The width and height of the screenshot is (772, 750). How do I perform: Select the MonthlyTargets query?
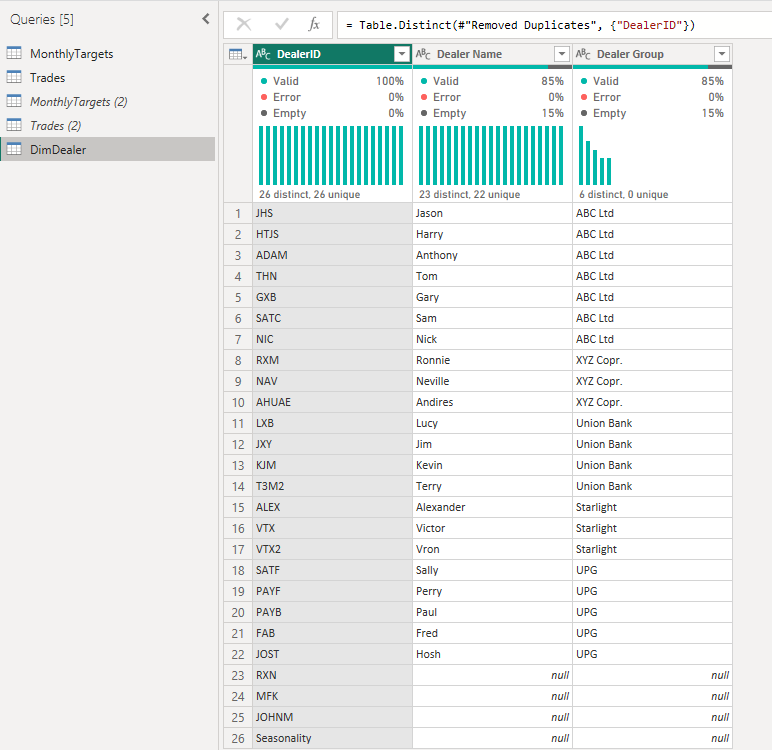[107, 54]
